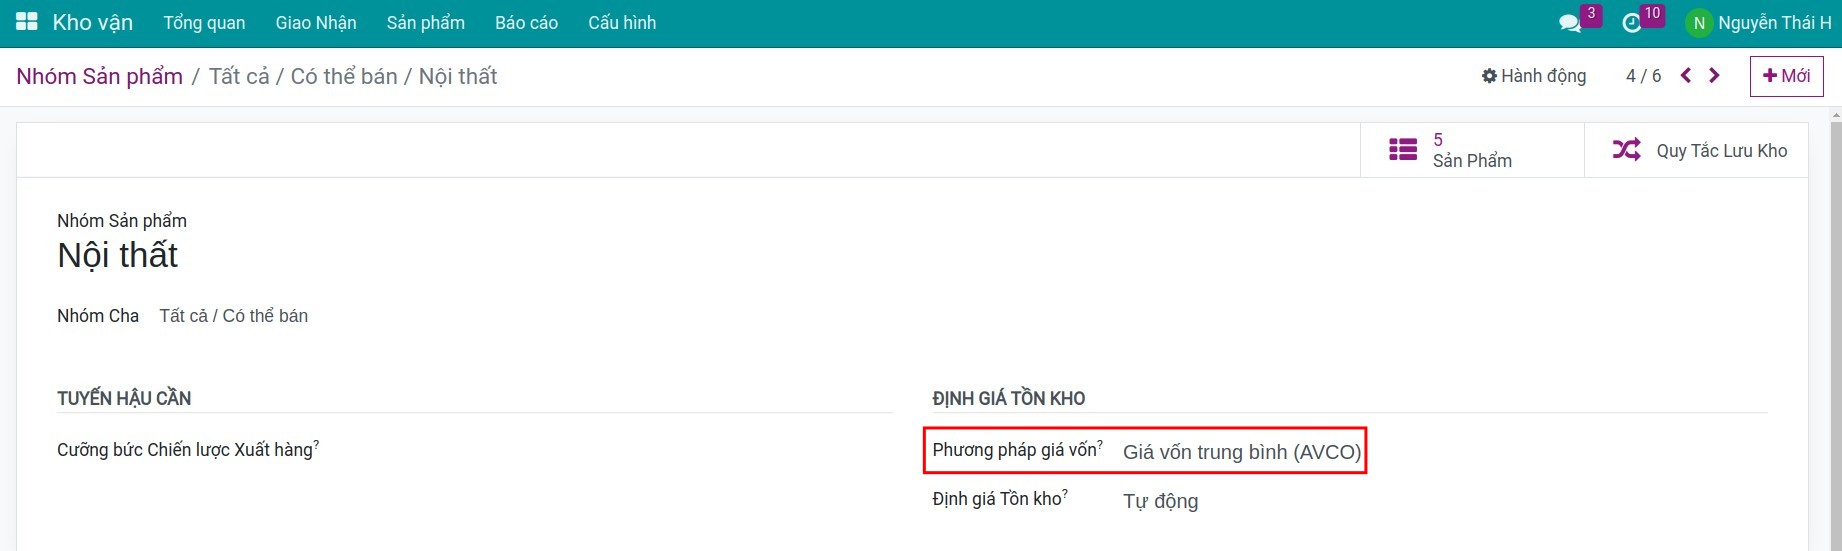Open the Cấu hình menu
This screenshot has width=1842, height=551.
pos(622,23)
